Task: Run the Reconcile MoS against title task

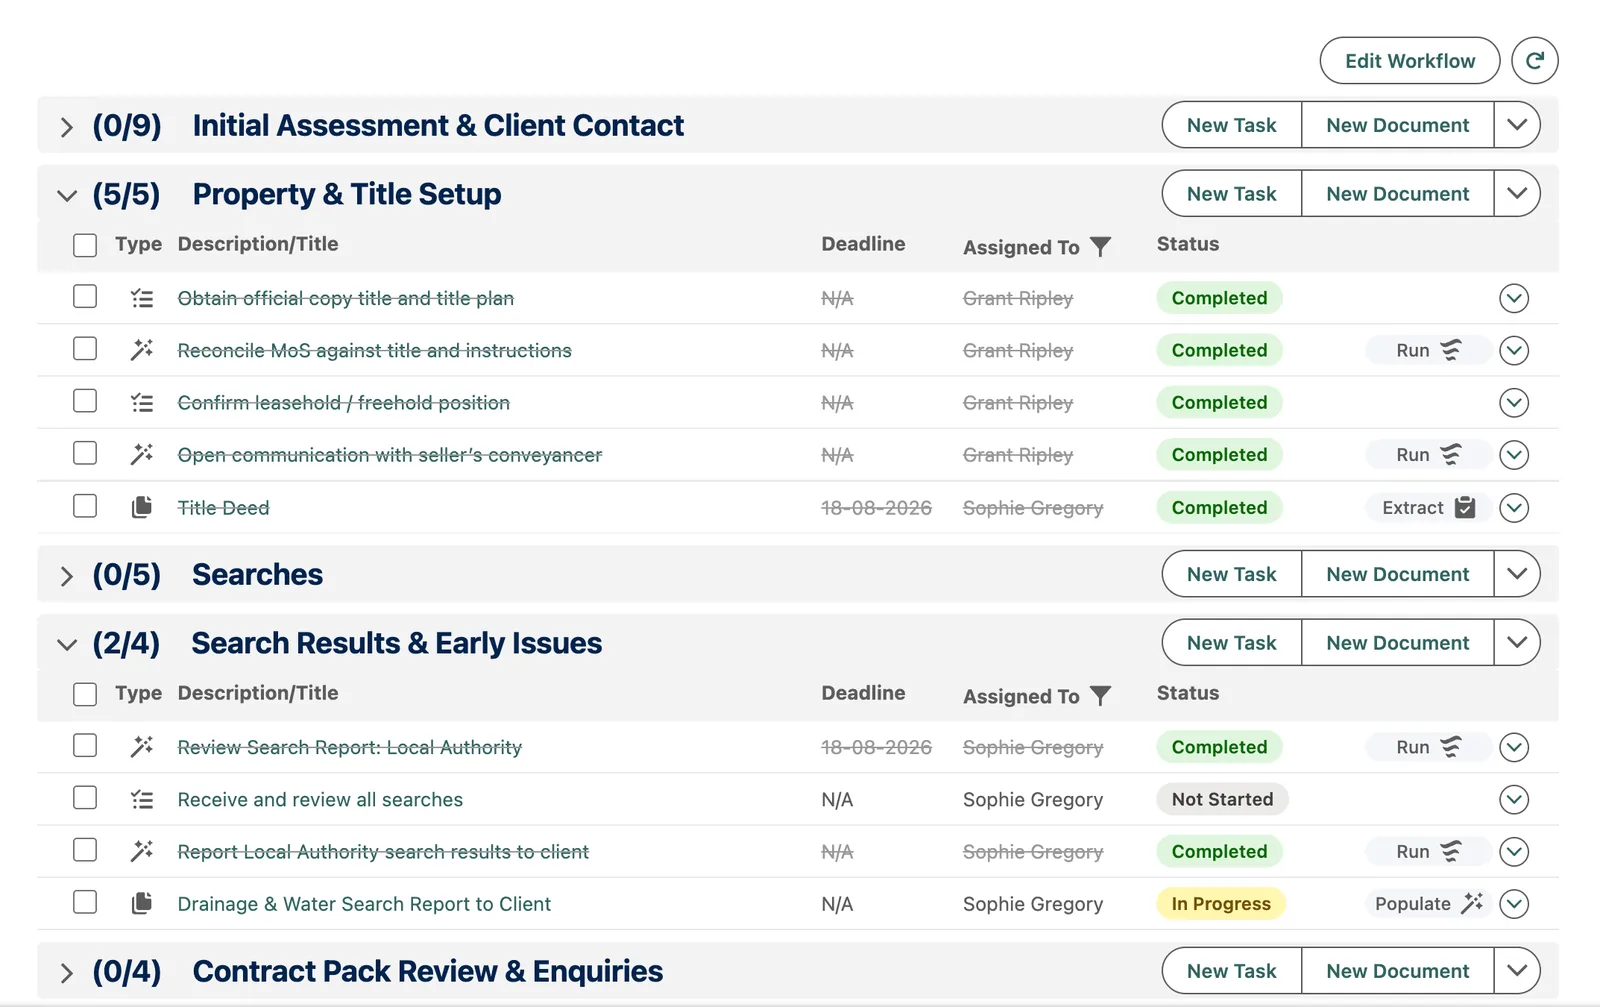Action: 1428,350
